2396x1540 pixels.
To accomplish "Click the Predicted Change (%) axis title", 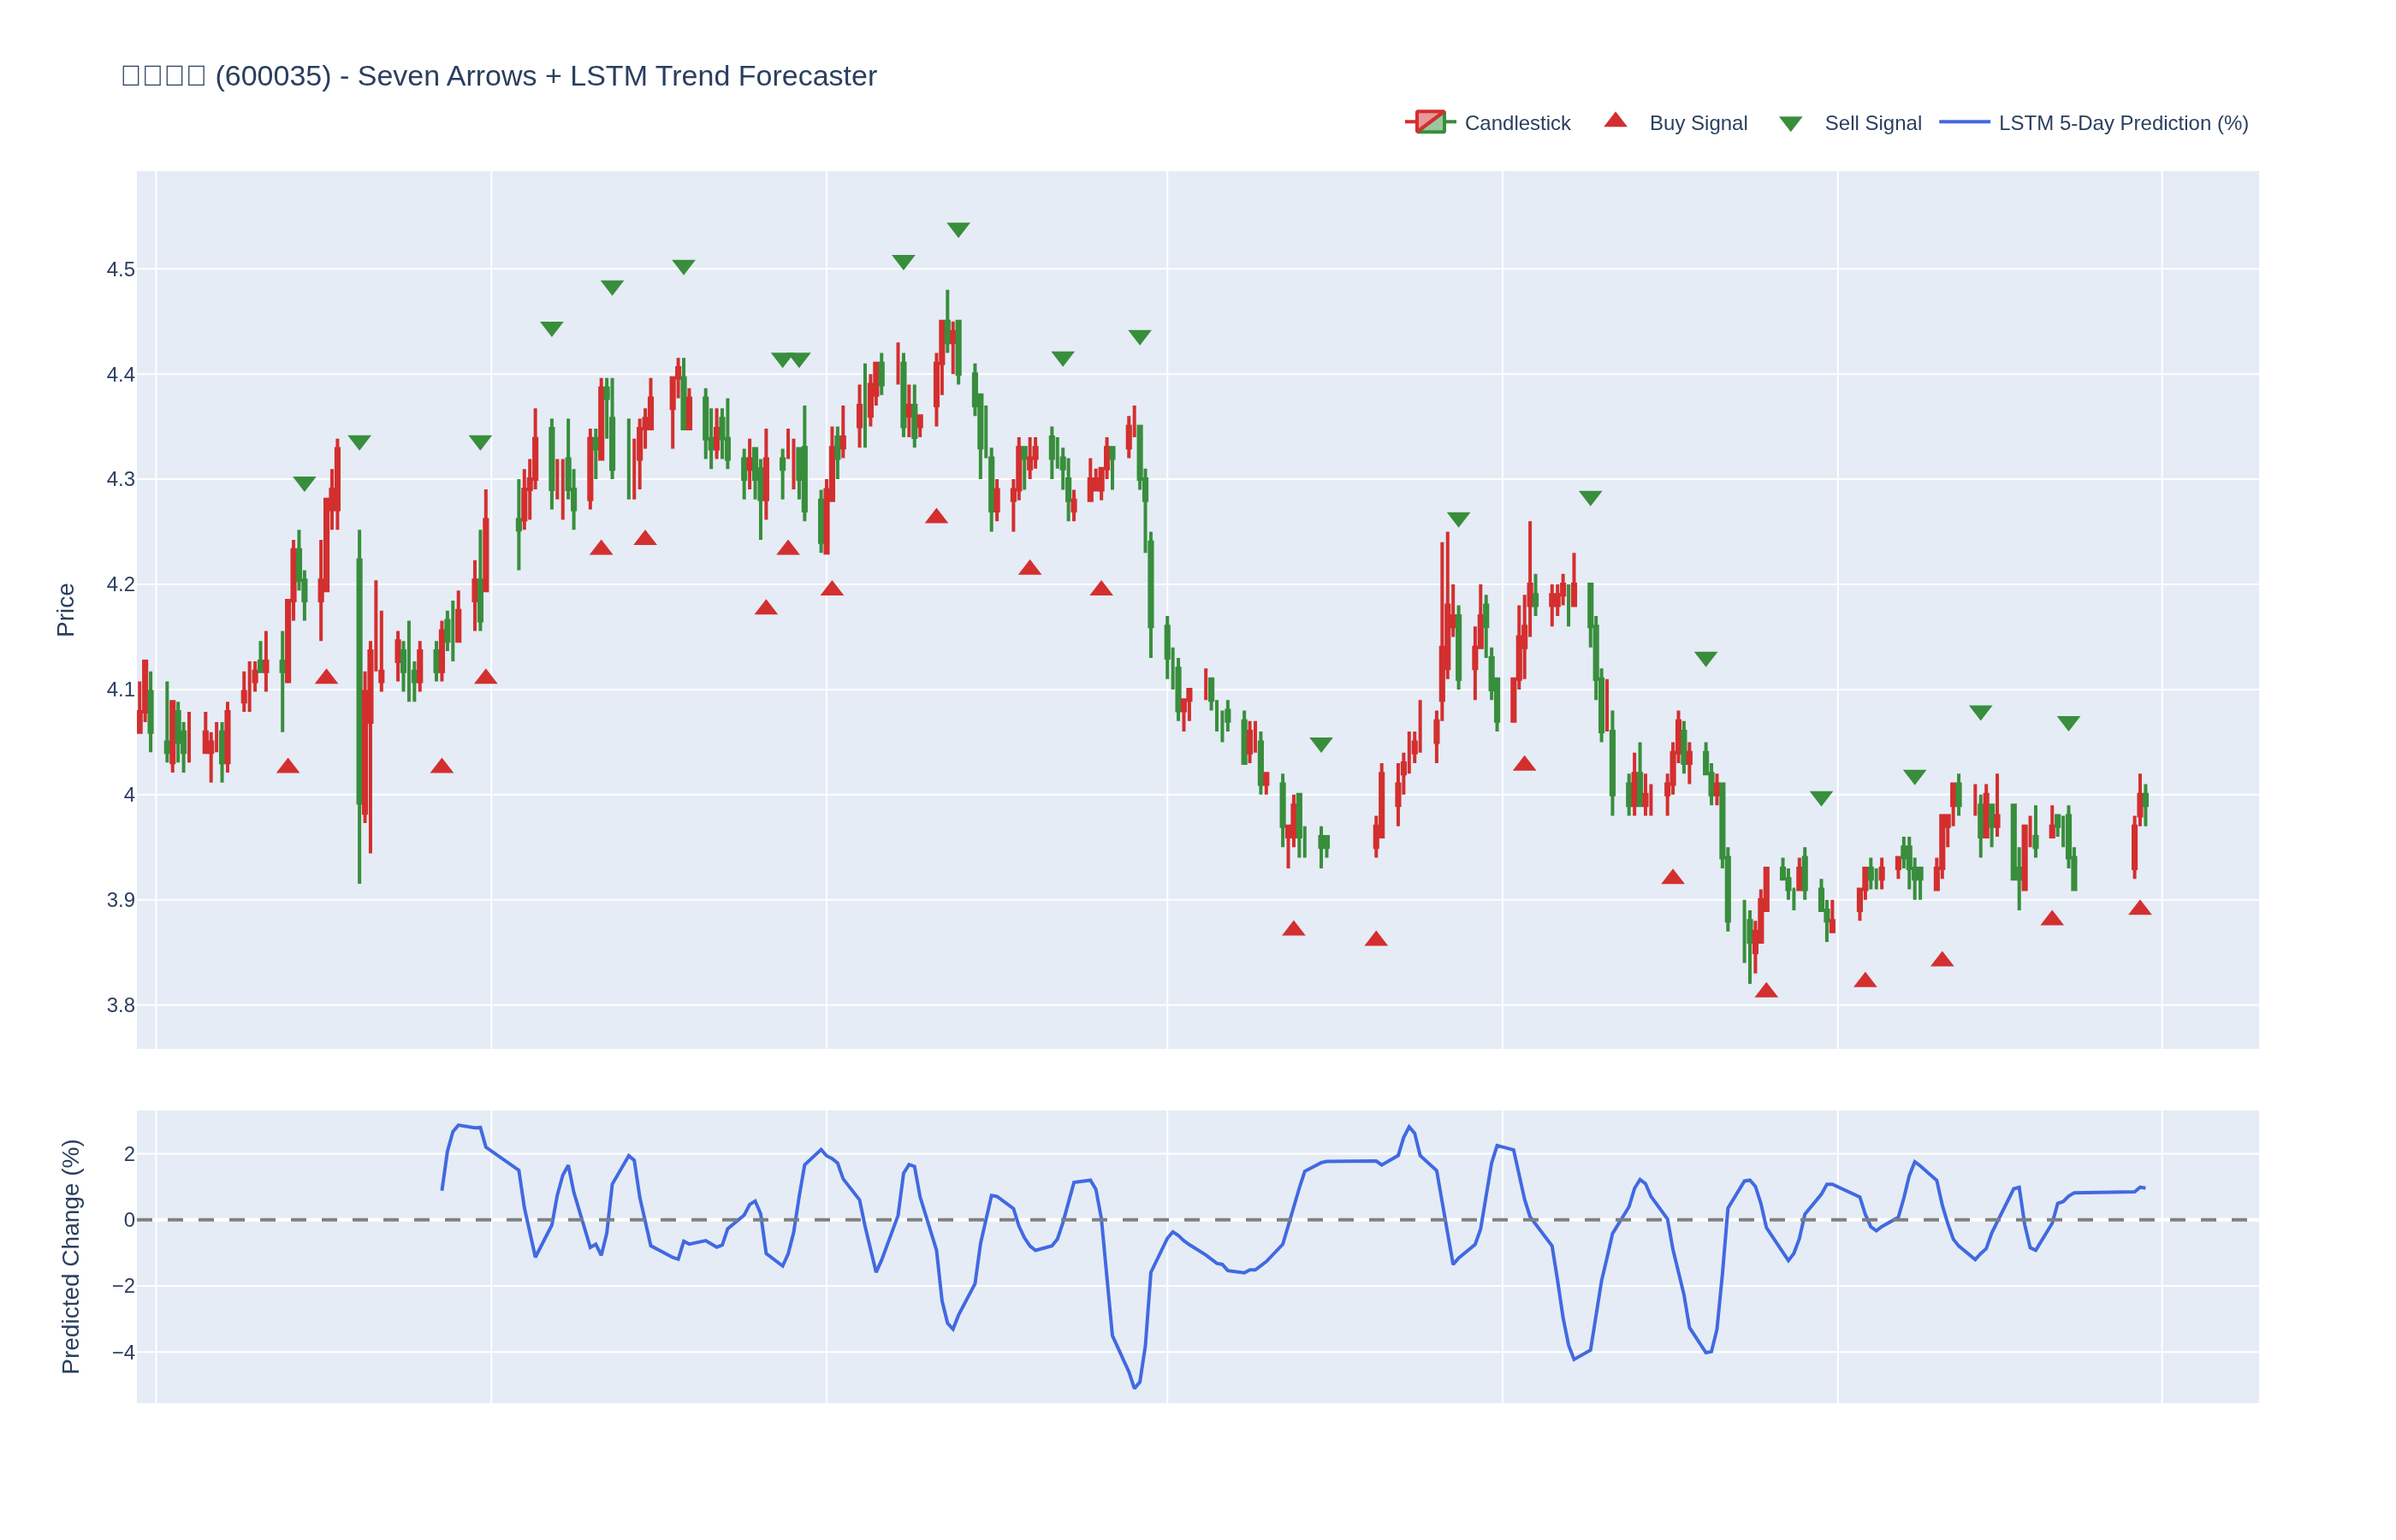I will coord(70,1256).
